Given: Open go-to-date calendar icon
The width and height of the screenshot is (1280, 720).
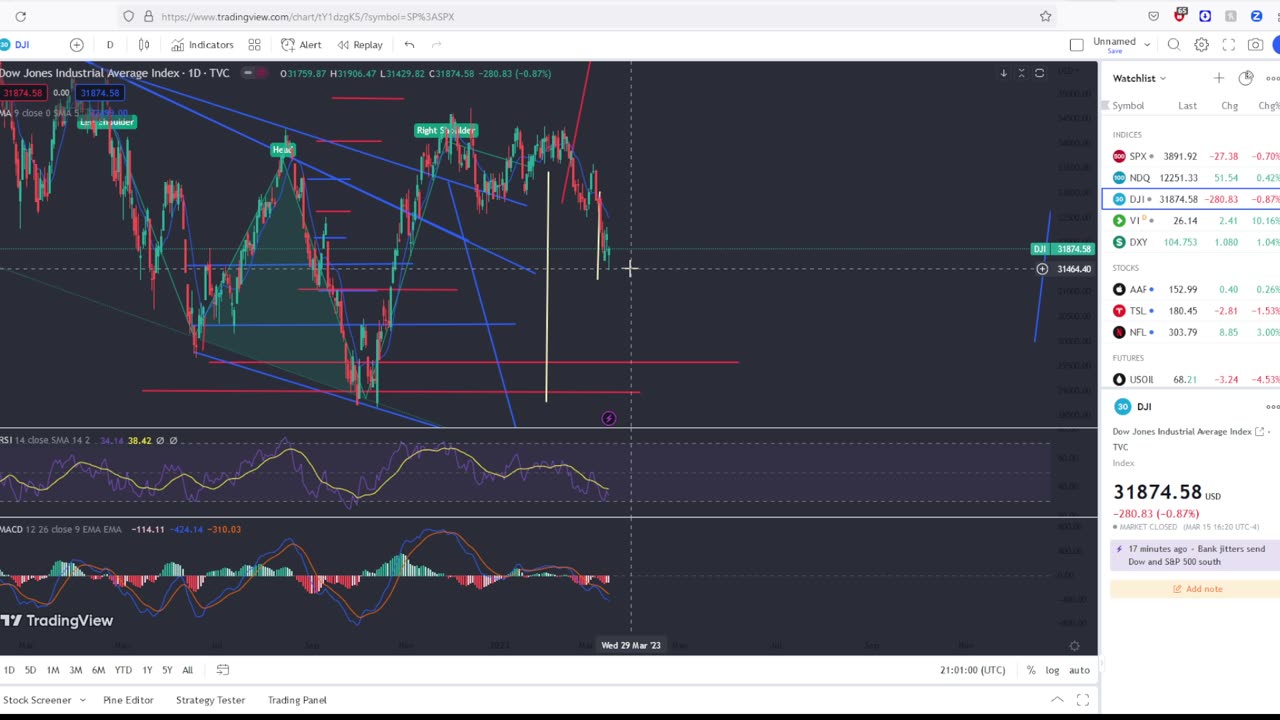Looking at the screenshot, I should coord(223,670).
